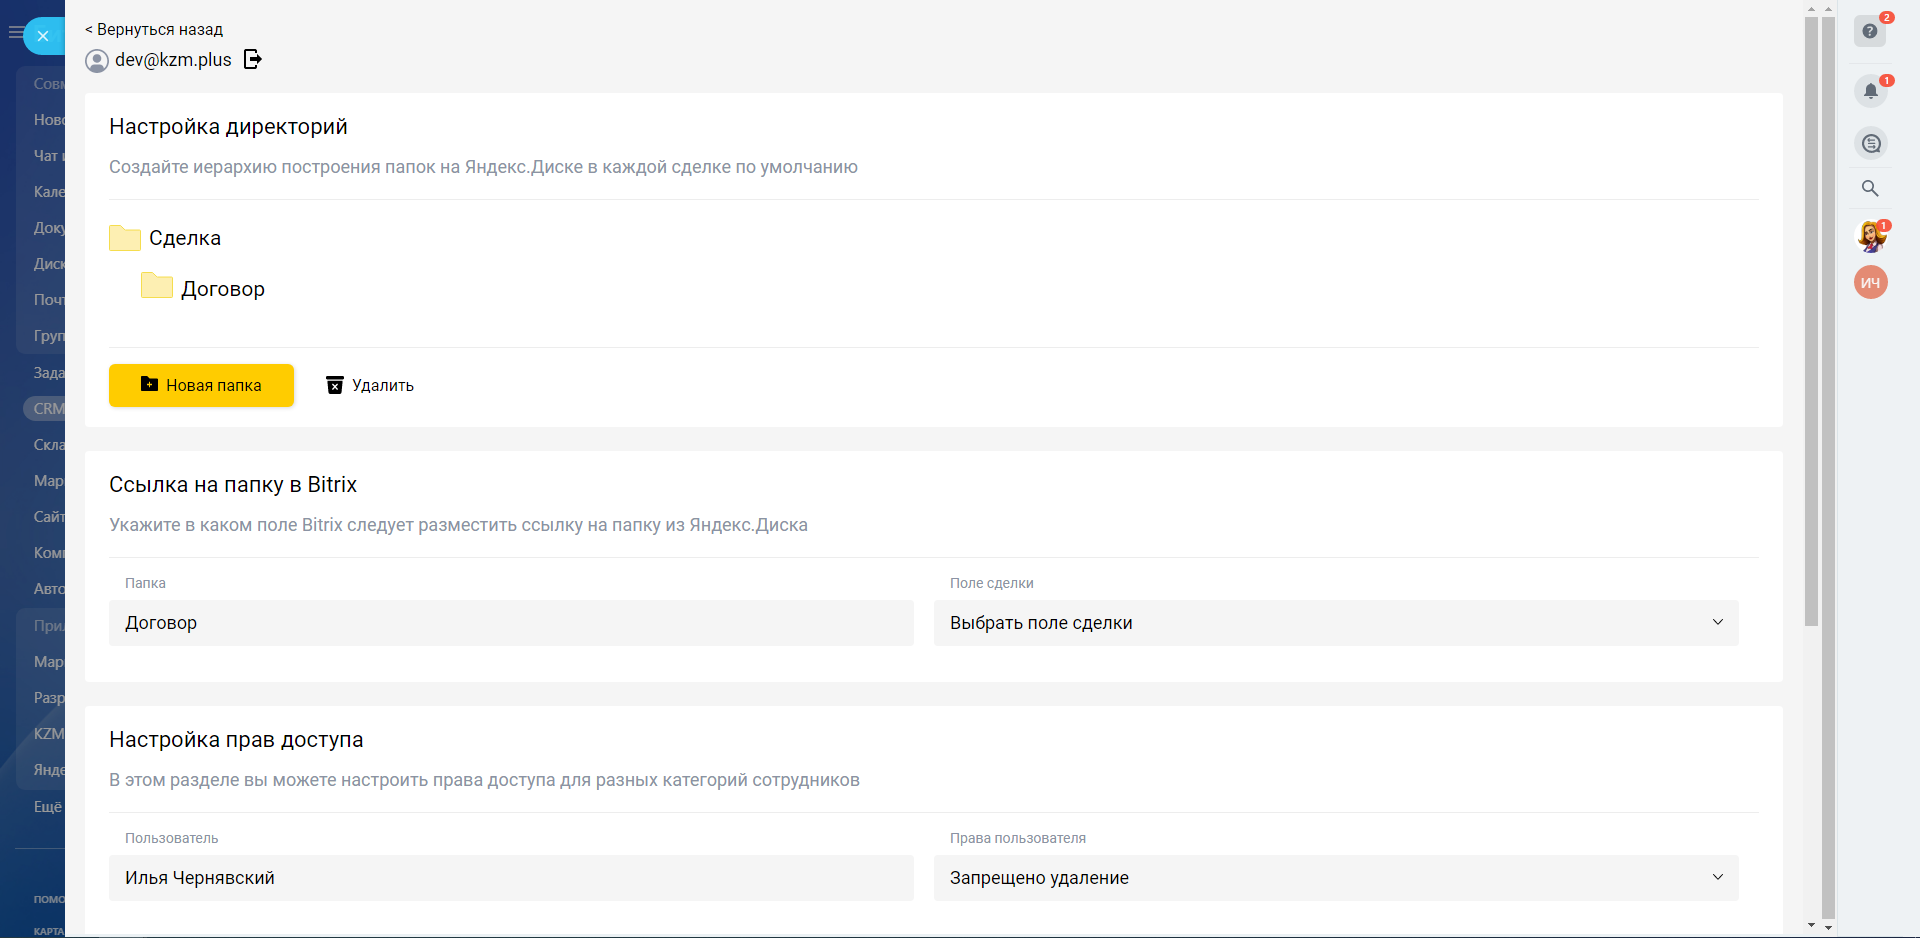Open the Запрещено удаление rights dropdown
This screenshot has width=1920, height=938.
tap(1335, 878)
